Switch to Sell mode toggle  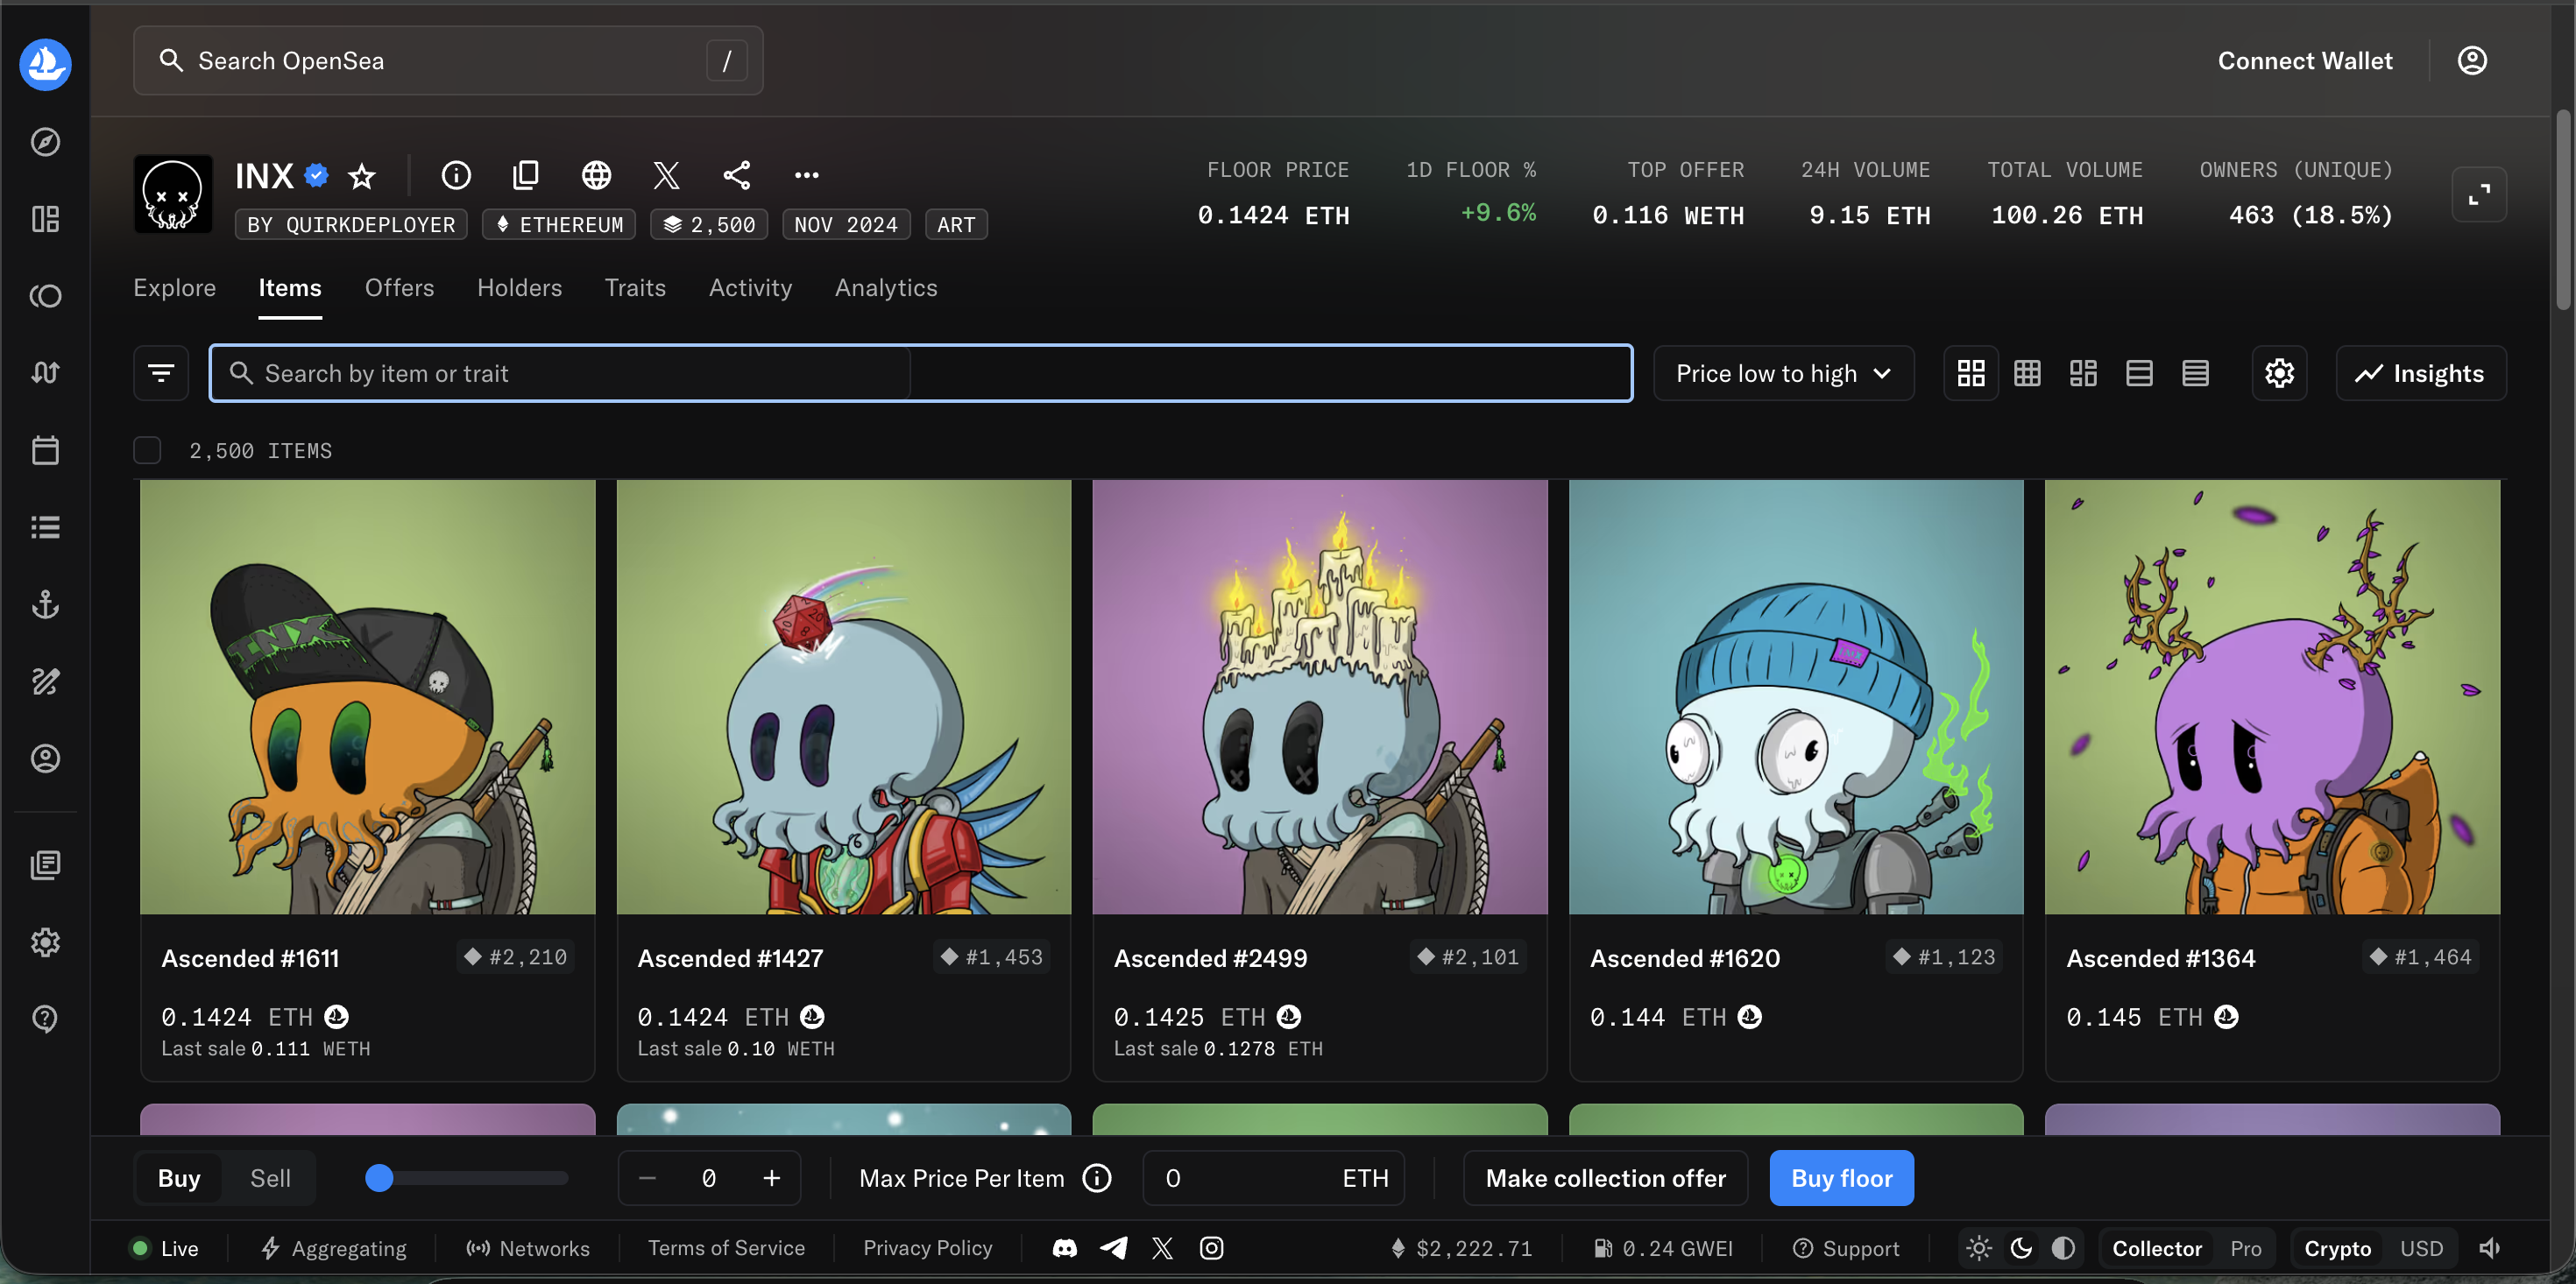click(270, 1178)
